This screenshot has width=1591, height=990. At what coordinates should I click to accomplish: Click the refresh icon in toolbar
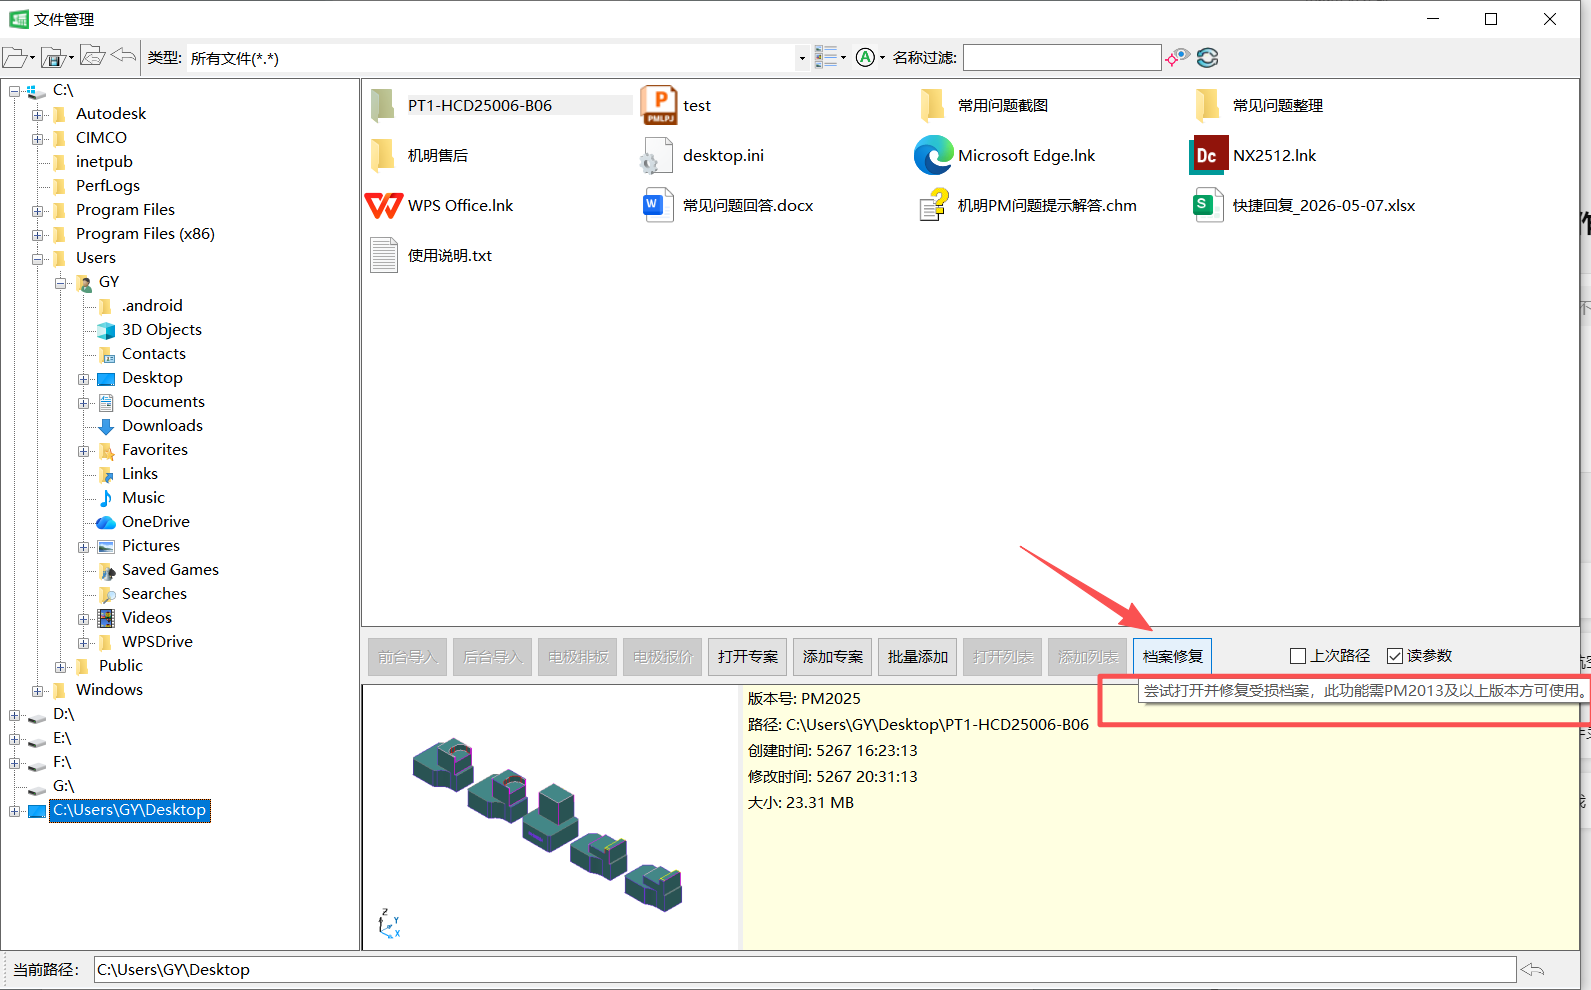(1207, 57)
